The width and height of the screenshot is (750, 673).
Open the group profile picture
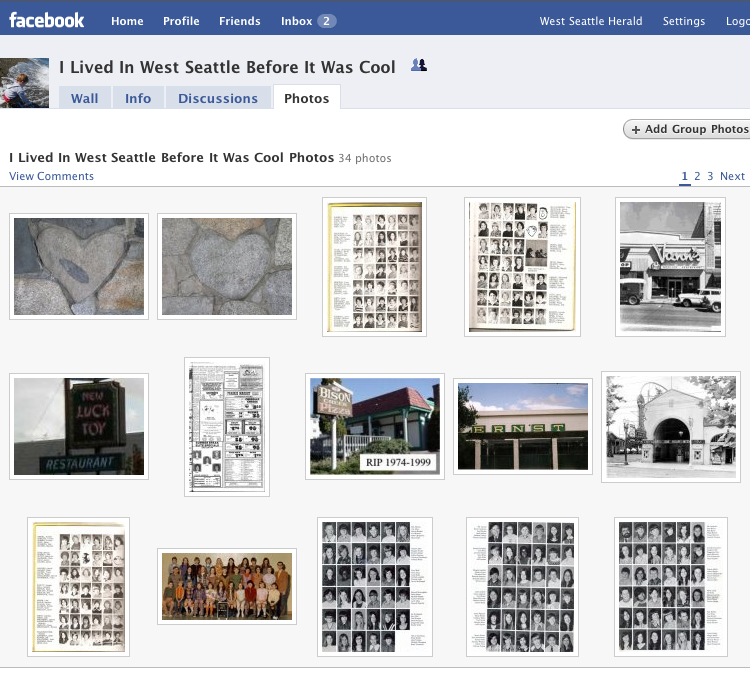24,83
